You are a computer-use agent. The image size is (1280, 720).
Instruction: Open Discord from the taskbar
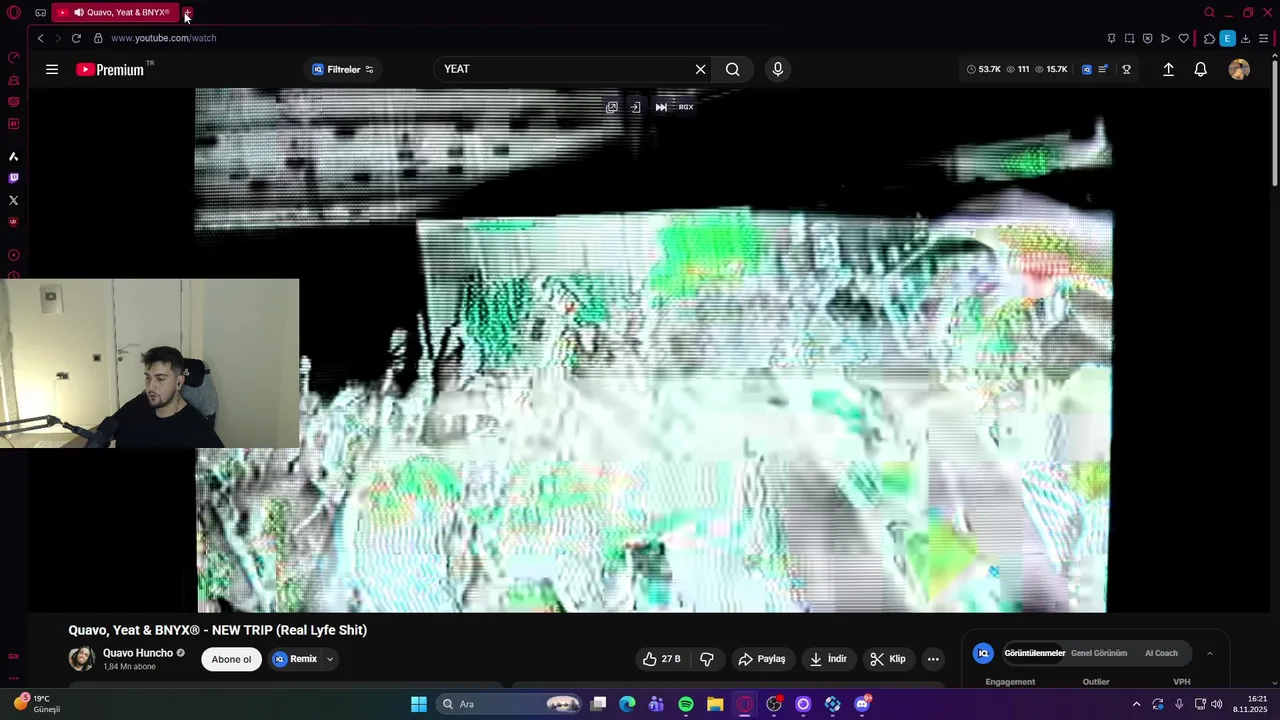pos(862,704)
